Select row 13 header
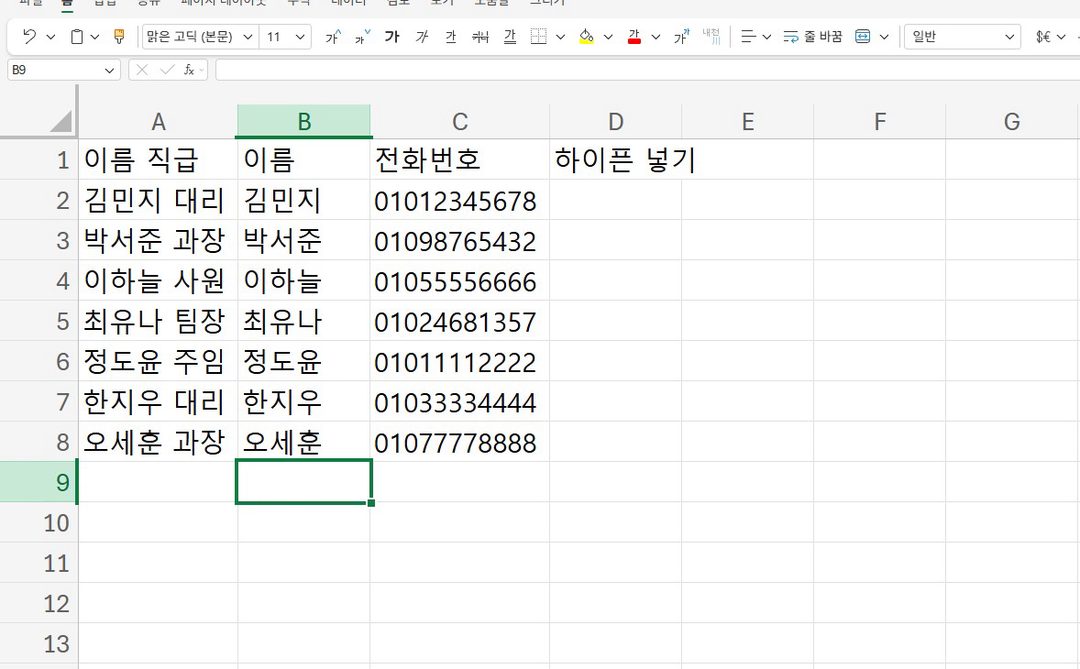 pos(39,644)
